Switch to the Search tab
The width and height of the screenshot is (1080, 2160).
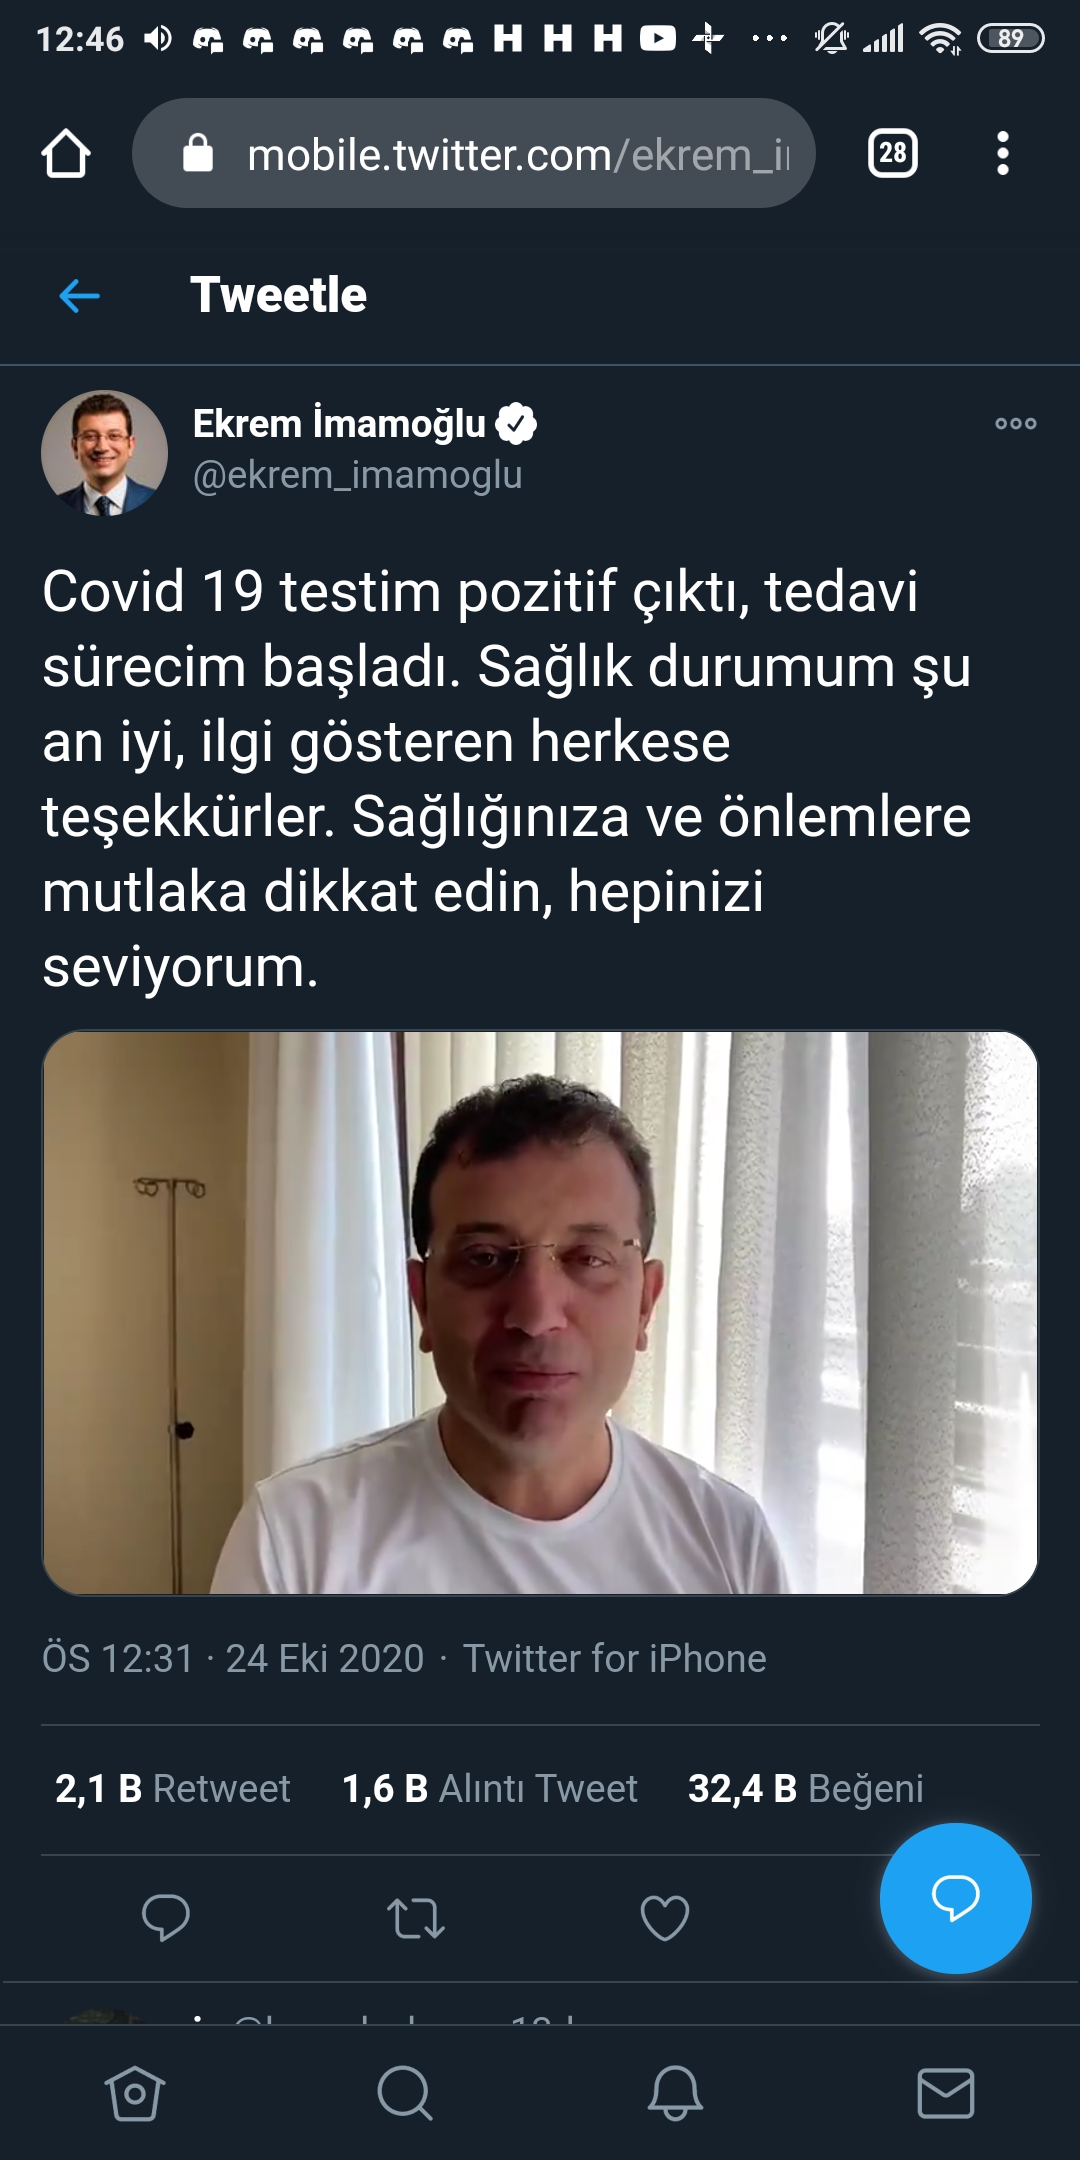coord(405,2093)
